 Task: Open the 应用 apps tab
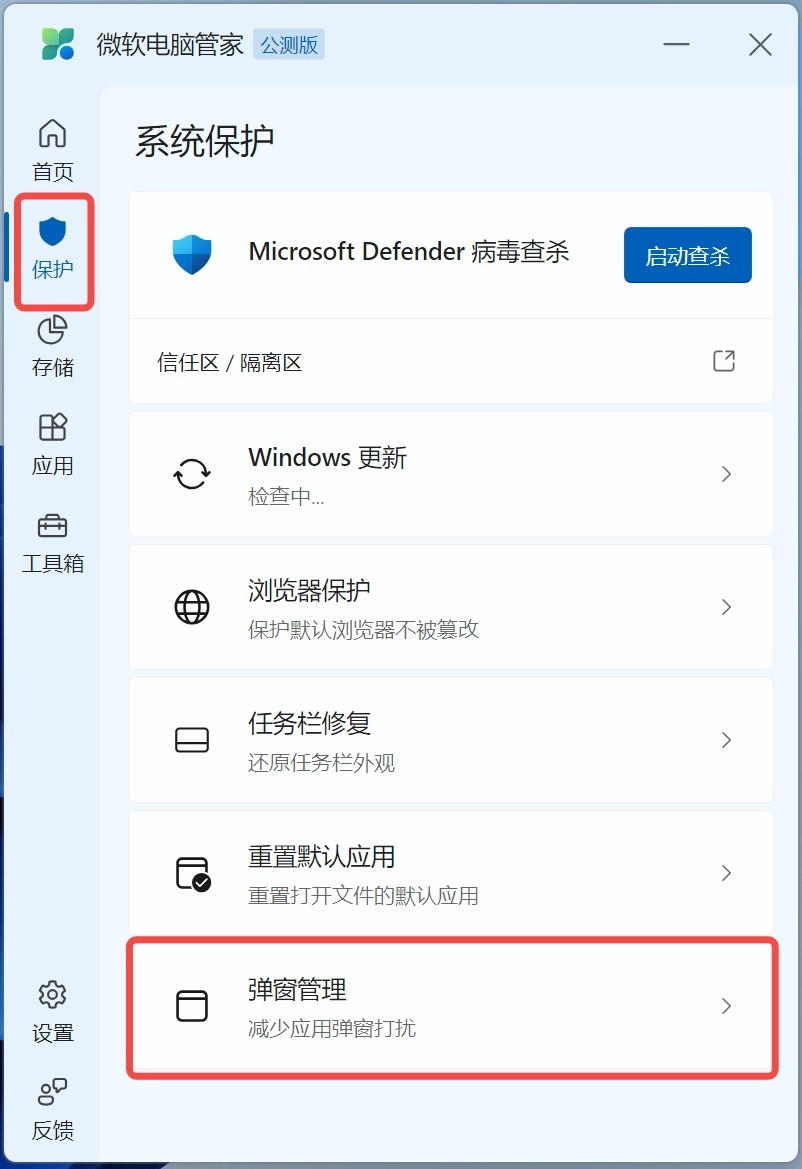pos(52,445)
